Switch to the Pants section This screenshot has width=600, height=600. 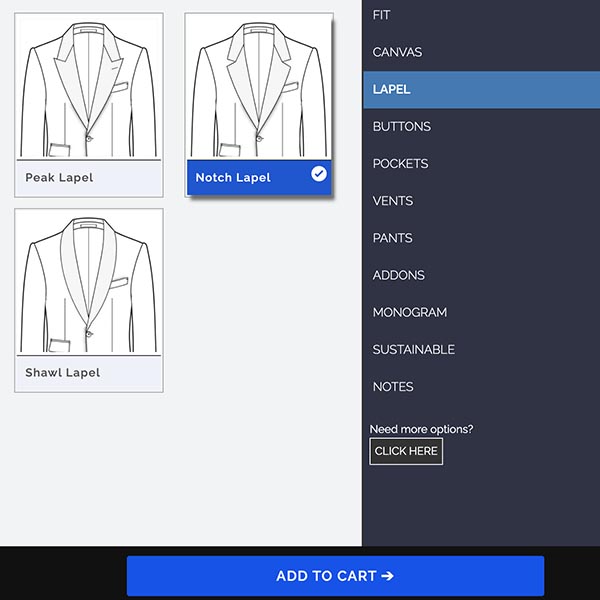(392, 238)
